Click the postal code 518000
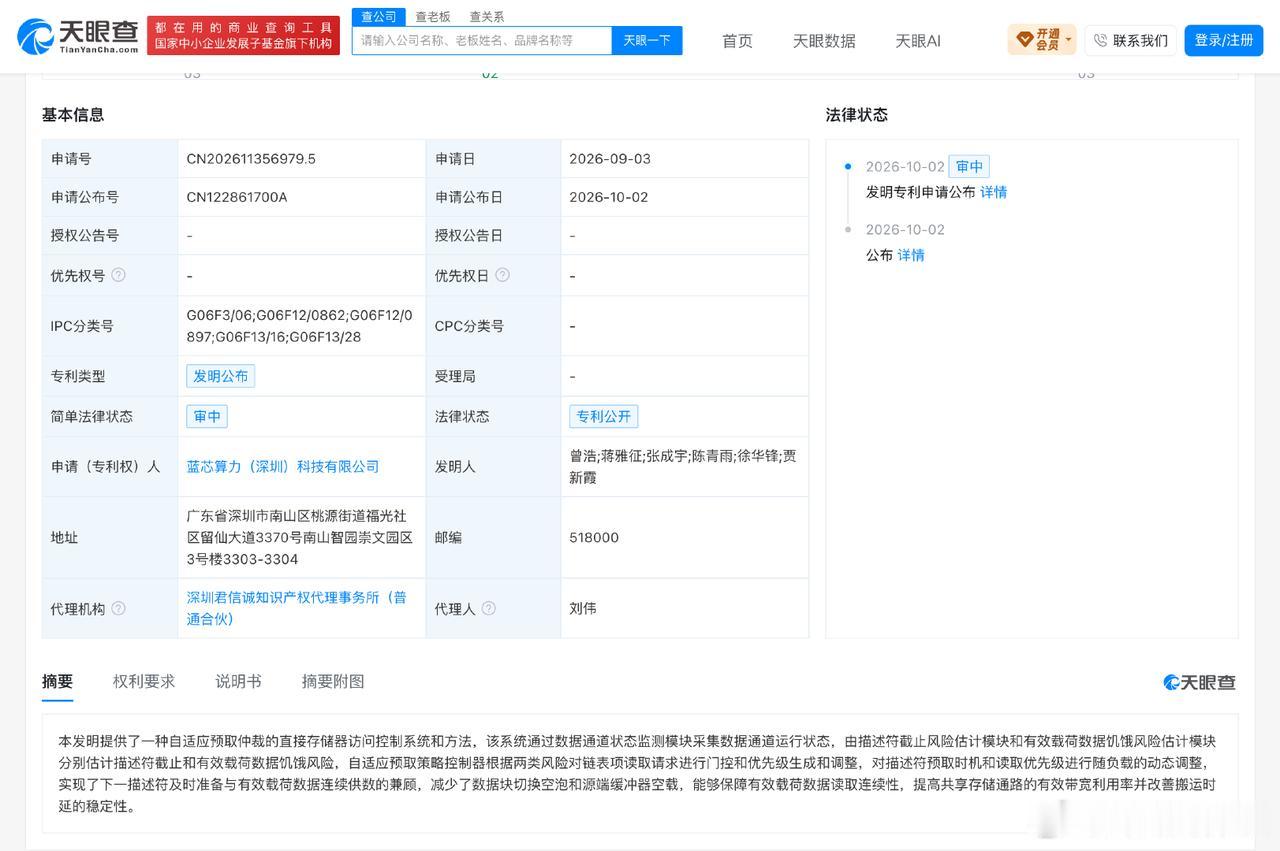Image resolution: width=1280 pixels, height=851 pixels. click(x=594, y=537)
